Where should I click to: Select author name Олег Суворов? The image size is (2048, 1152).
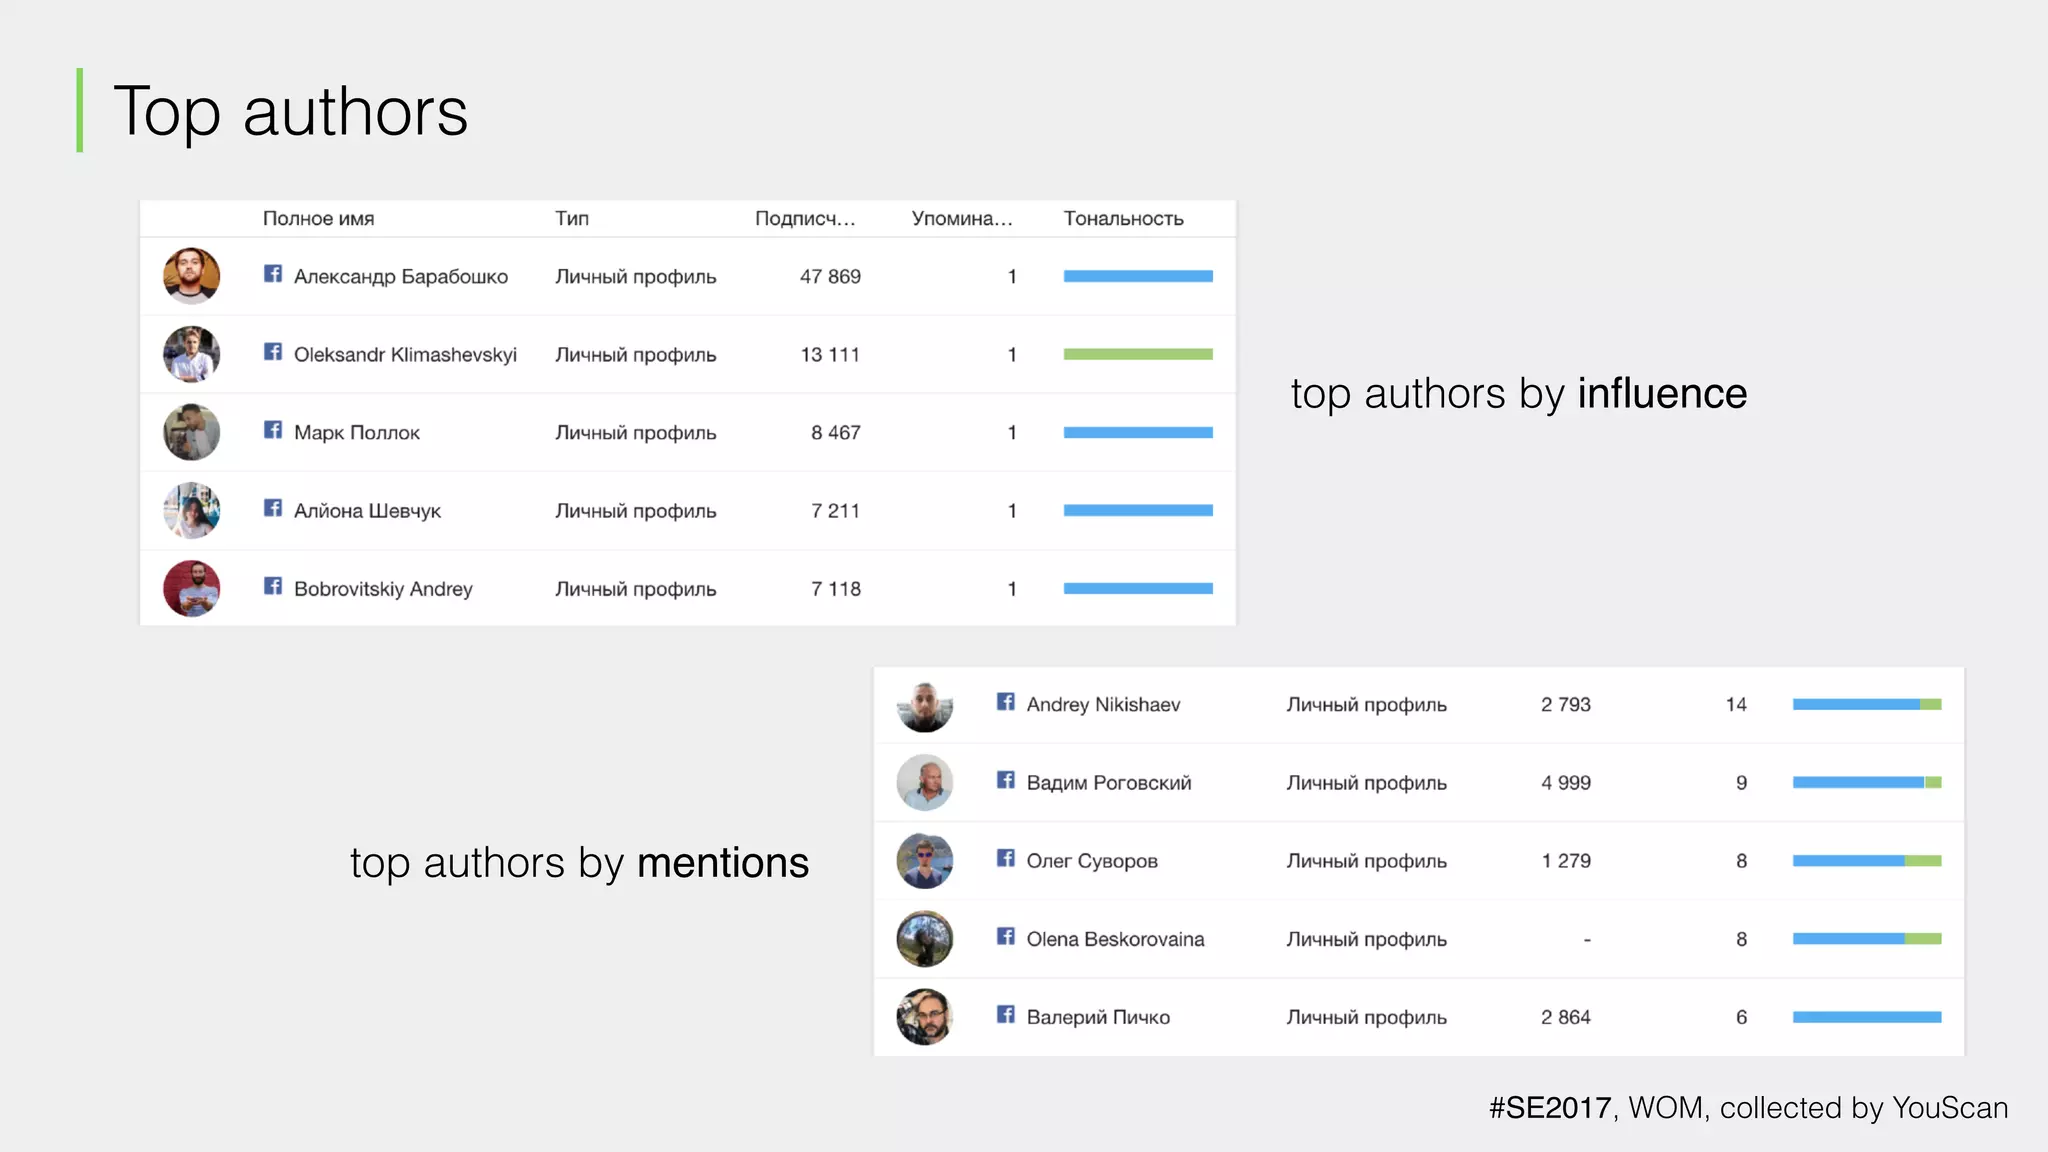pos(1092,861)
